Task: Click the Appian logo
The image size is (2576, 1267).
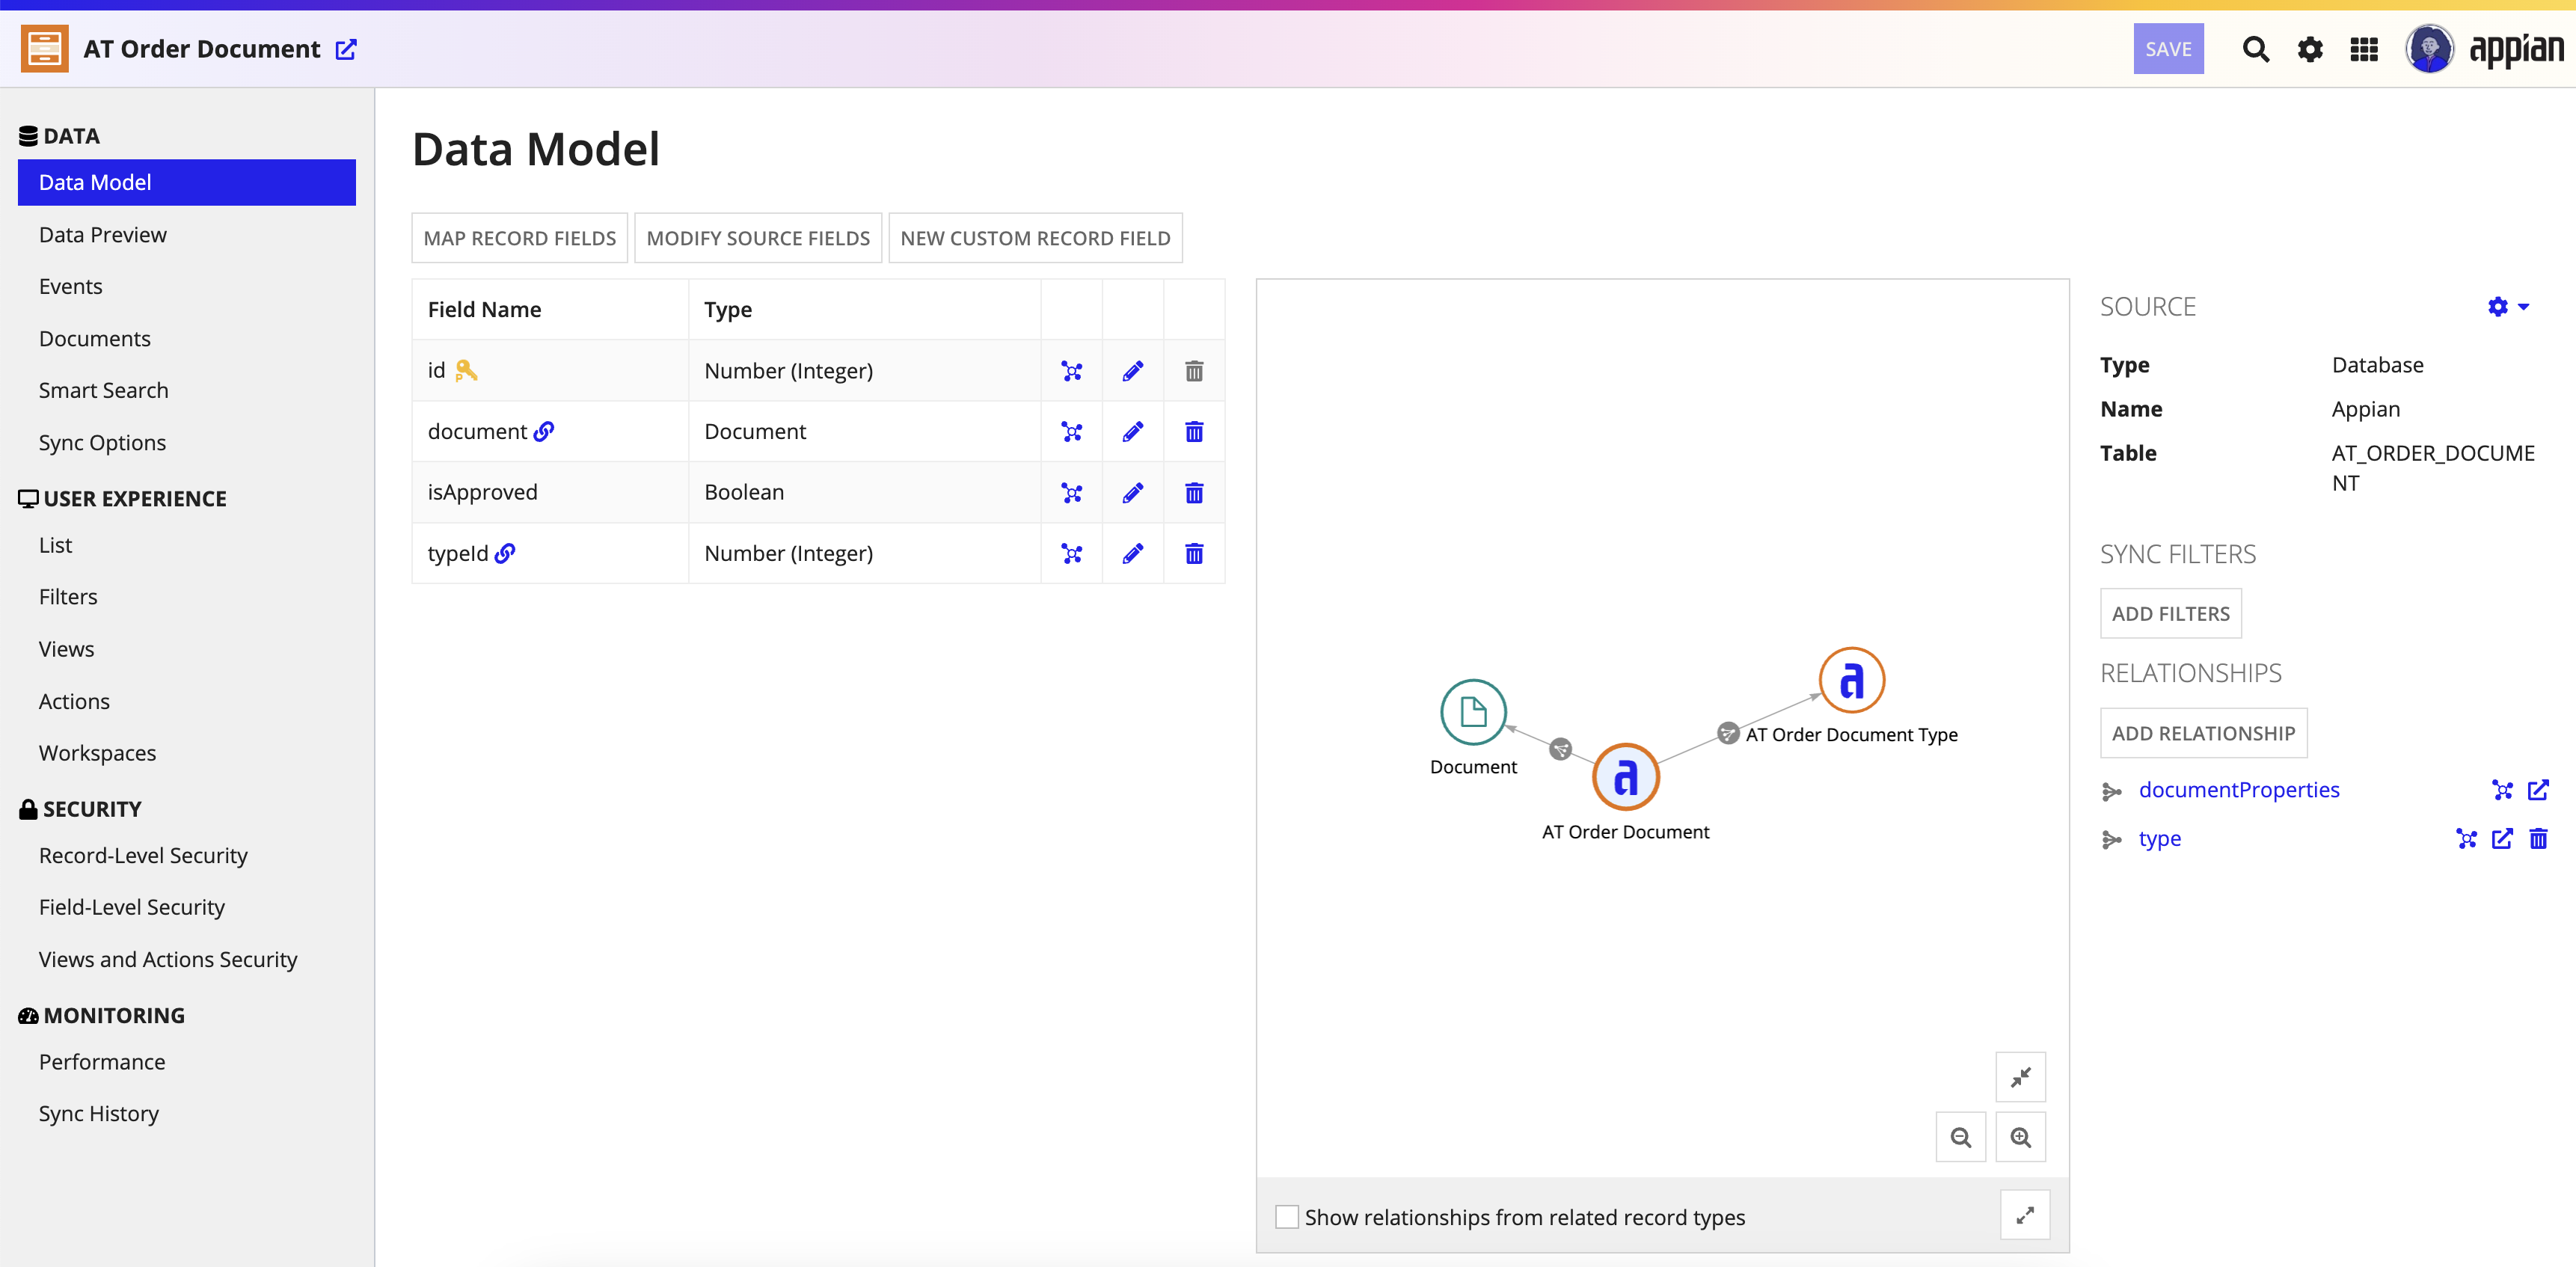Action: pyautogui.click(x=2516, y=49)
